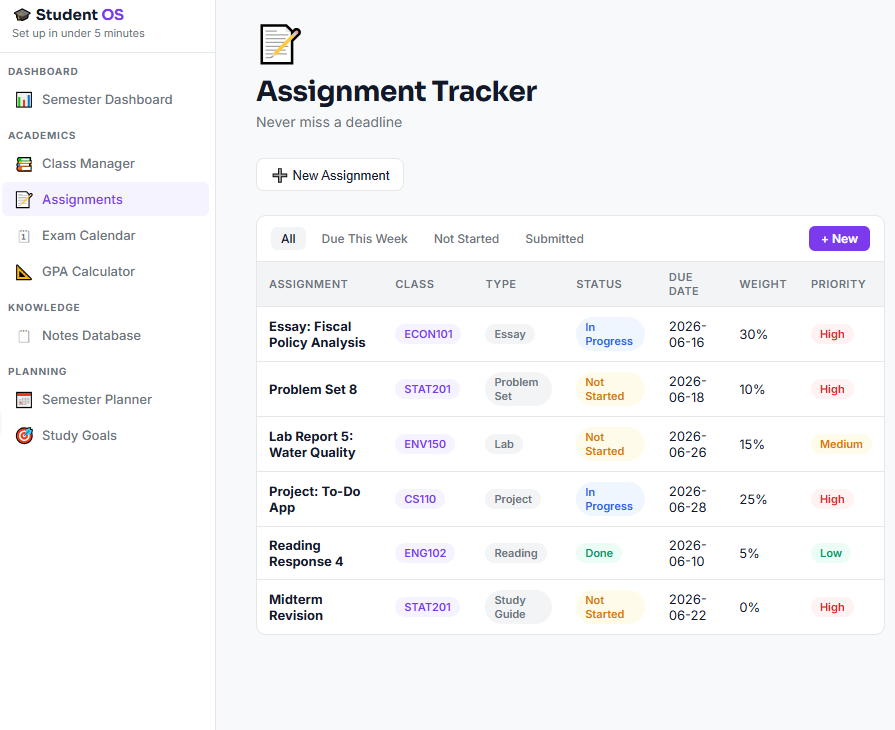Open the Exam Calendar page

pos(106,236)
